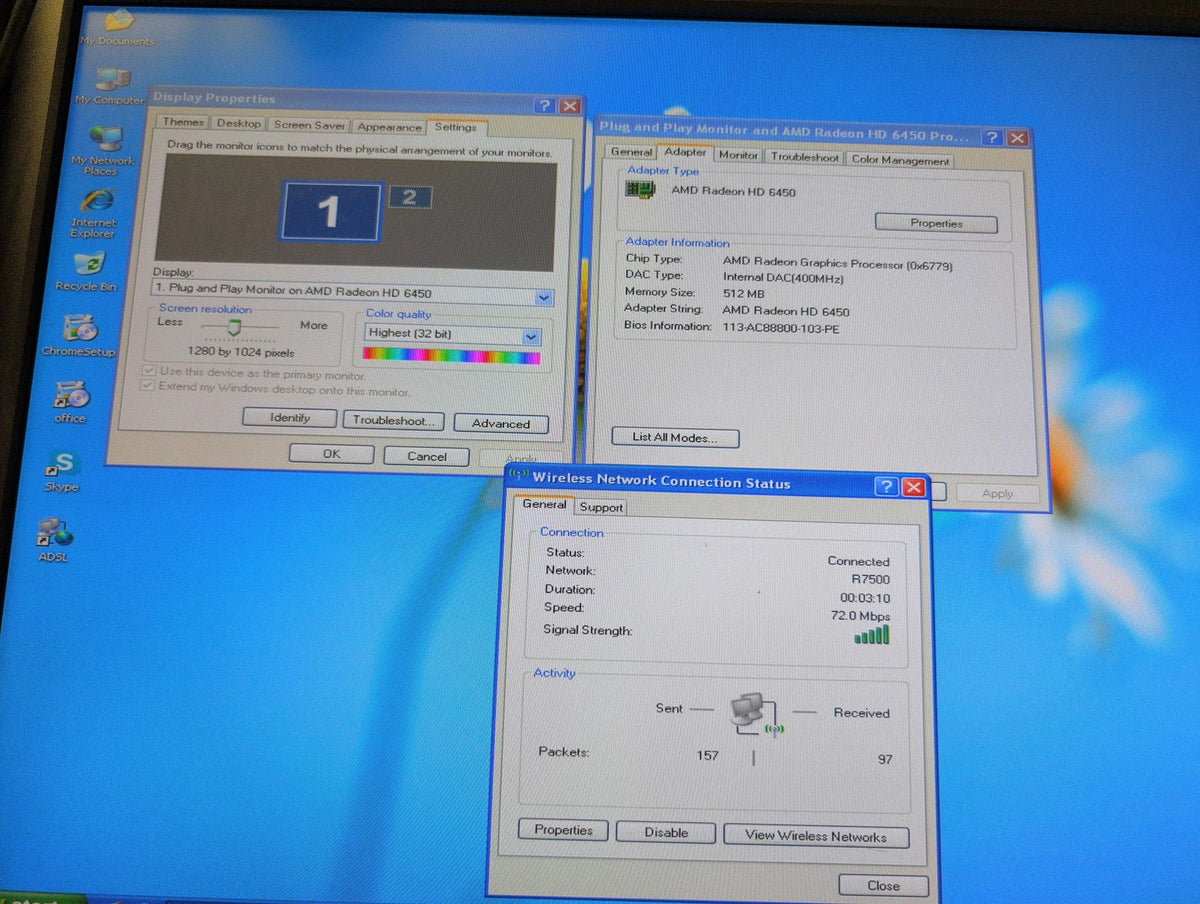The image size is (1200, 904).
Task: Select the Settings tab in Display Properties
Action: pyautogui.click(x=456, y=127)
